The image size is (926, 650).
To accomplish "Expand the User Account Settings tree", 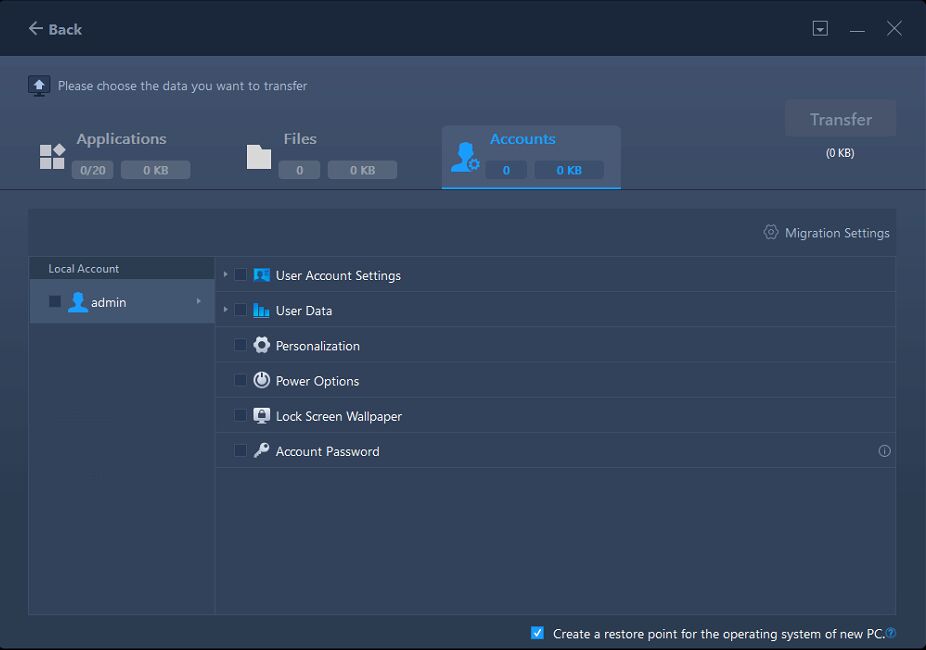I will pos(226,275).
